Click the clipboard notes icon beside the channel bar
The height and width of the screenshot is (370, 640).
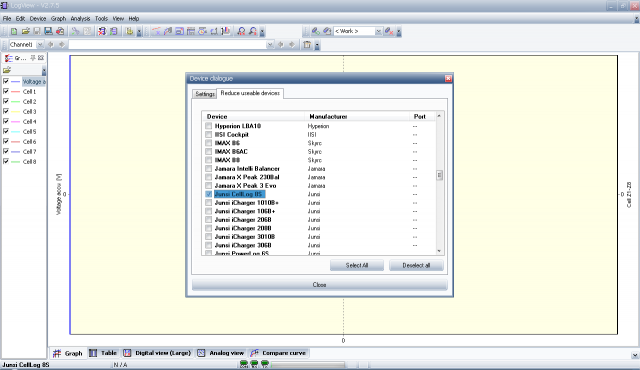pyautogui.click(x=307, y=45)
